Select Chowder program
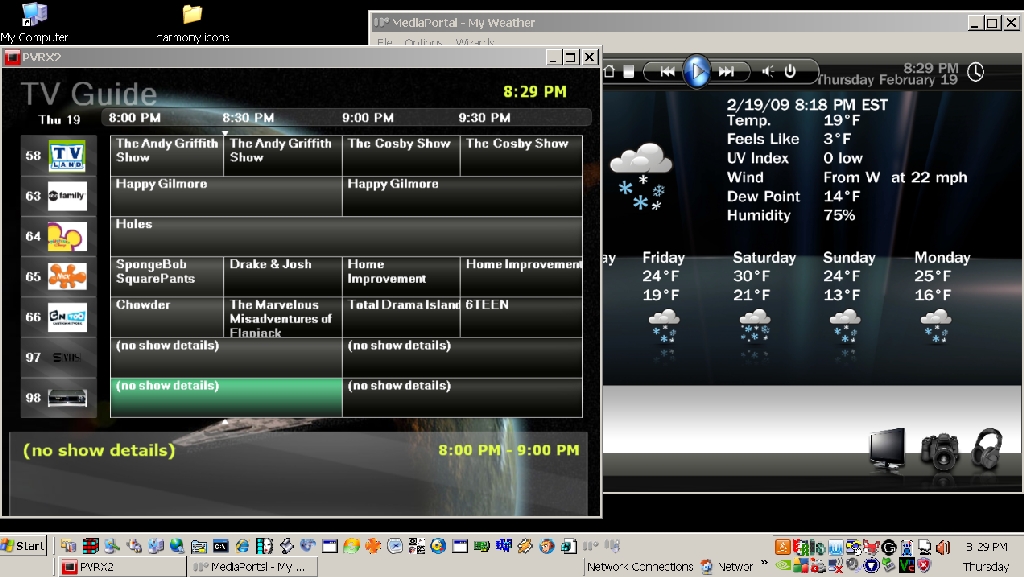This screenshot has width=1024, height=577. (x=167, y=317)
